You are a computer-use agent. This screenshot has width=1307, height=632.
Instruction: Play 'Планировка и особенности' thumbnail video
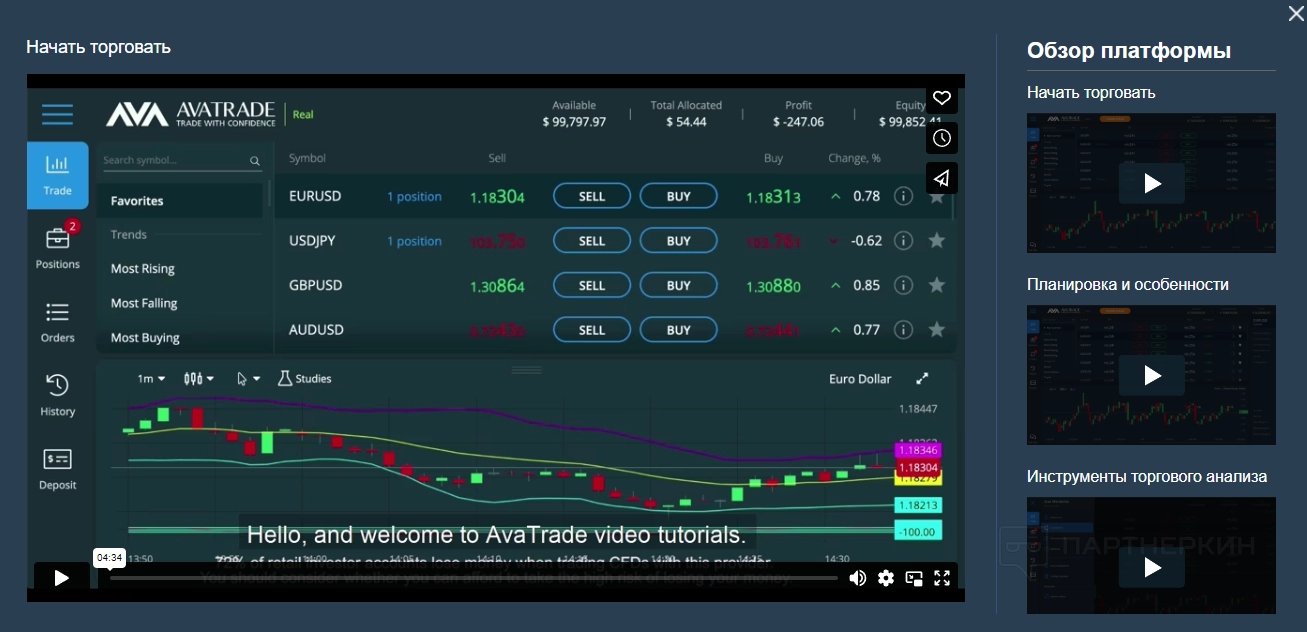[x=1151, y=375]
